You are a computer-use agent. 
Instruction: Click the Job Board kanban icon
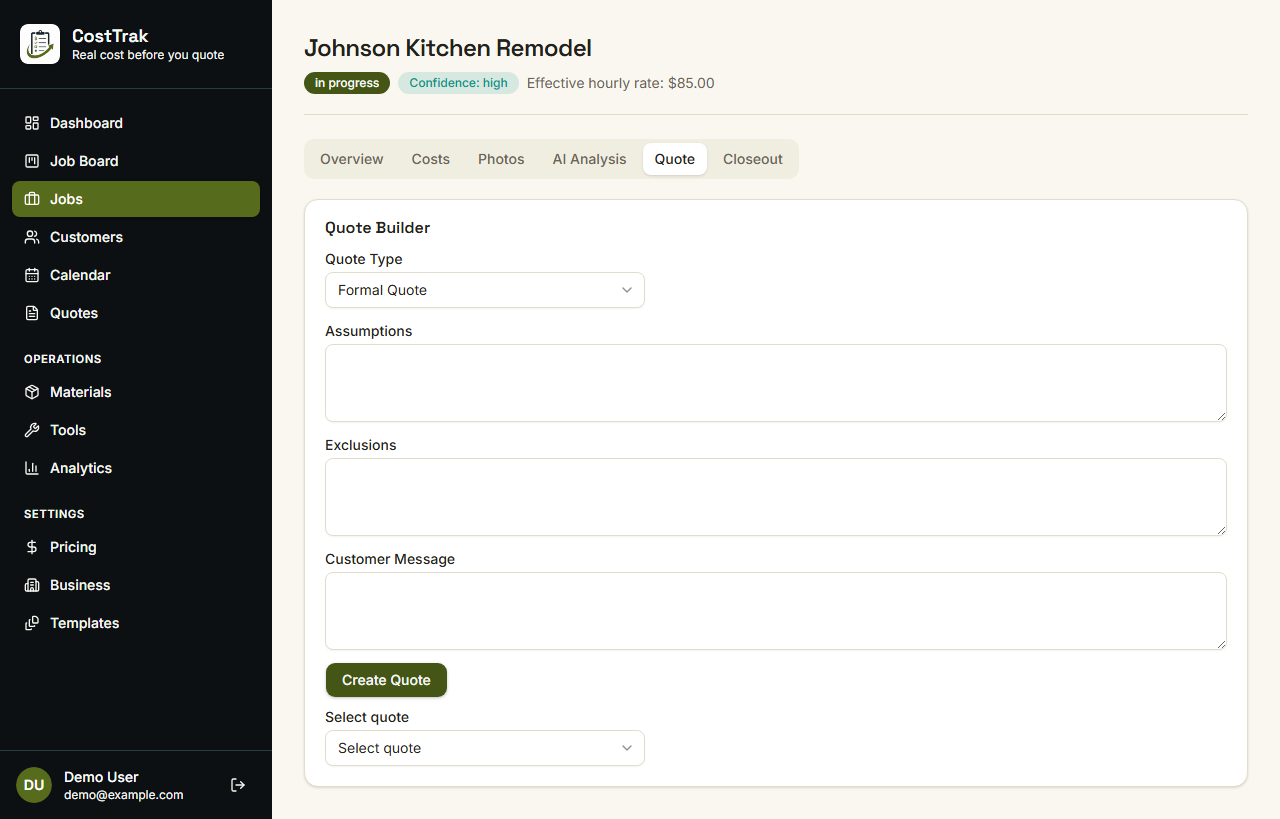click(x=32, y=161)
